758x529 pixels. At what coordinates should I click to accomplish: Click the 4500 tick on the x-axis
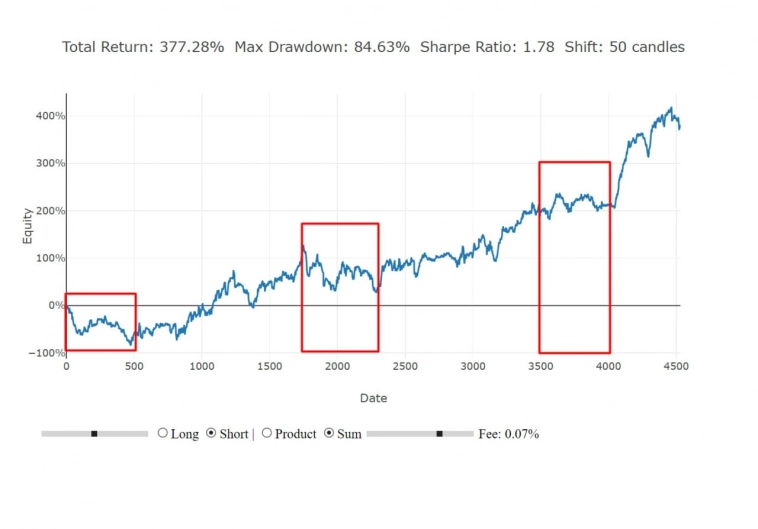[675, 366]
